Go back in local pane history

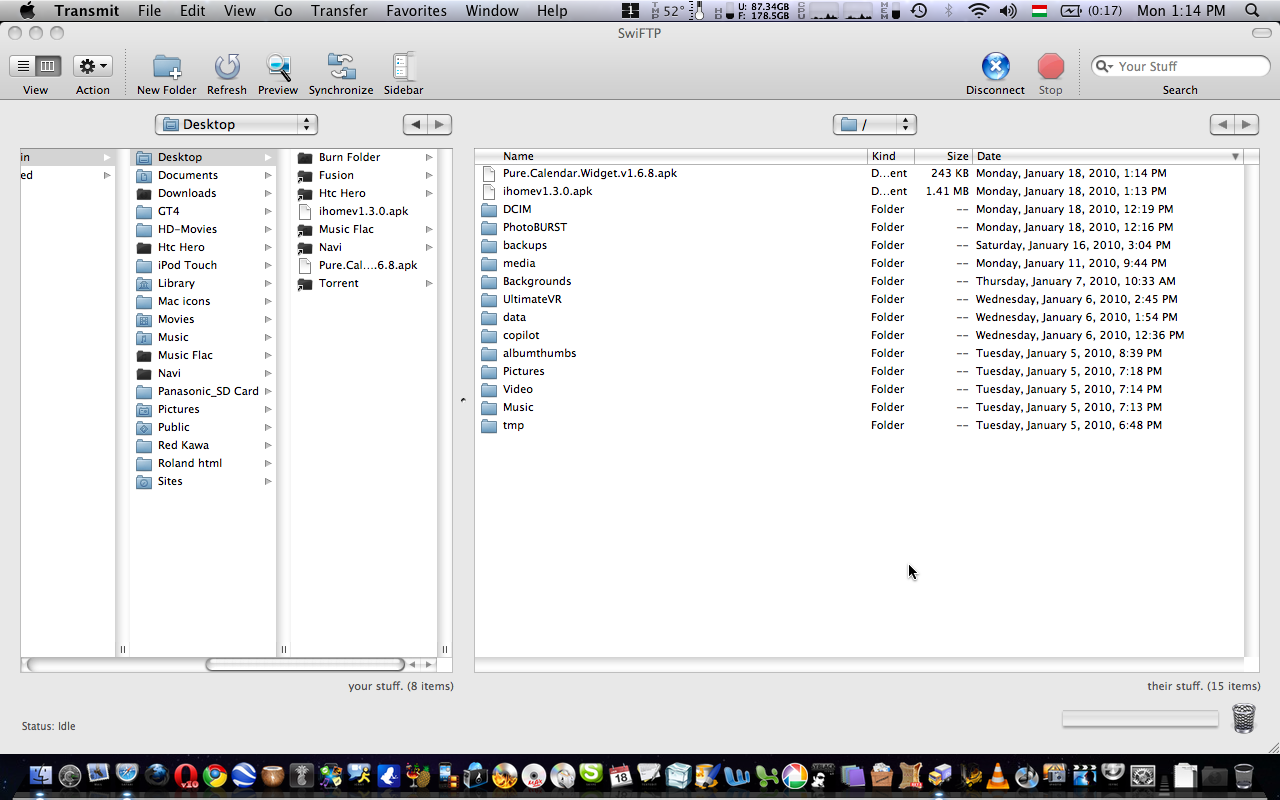(x=415, y=124)
